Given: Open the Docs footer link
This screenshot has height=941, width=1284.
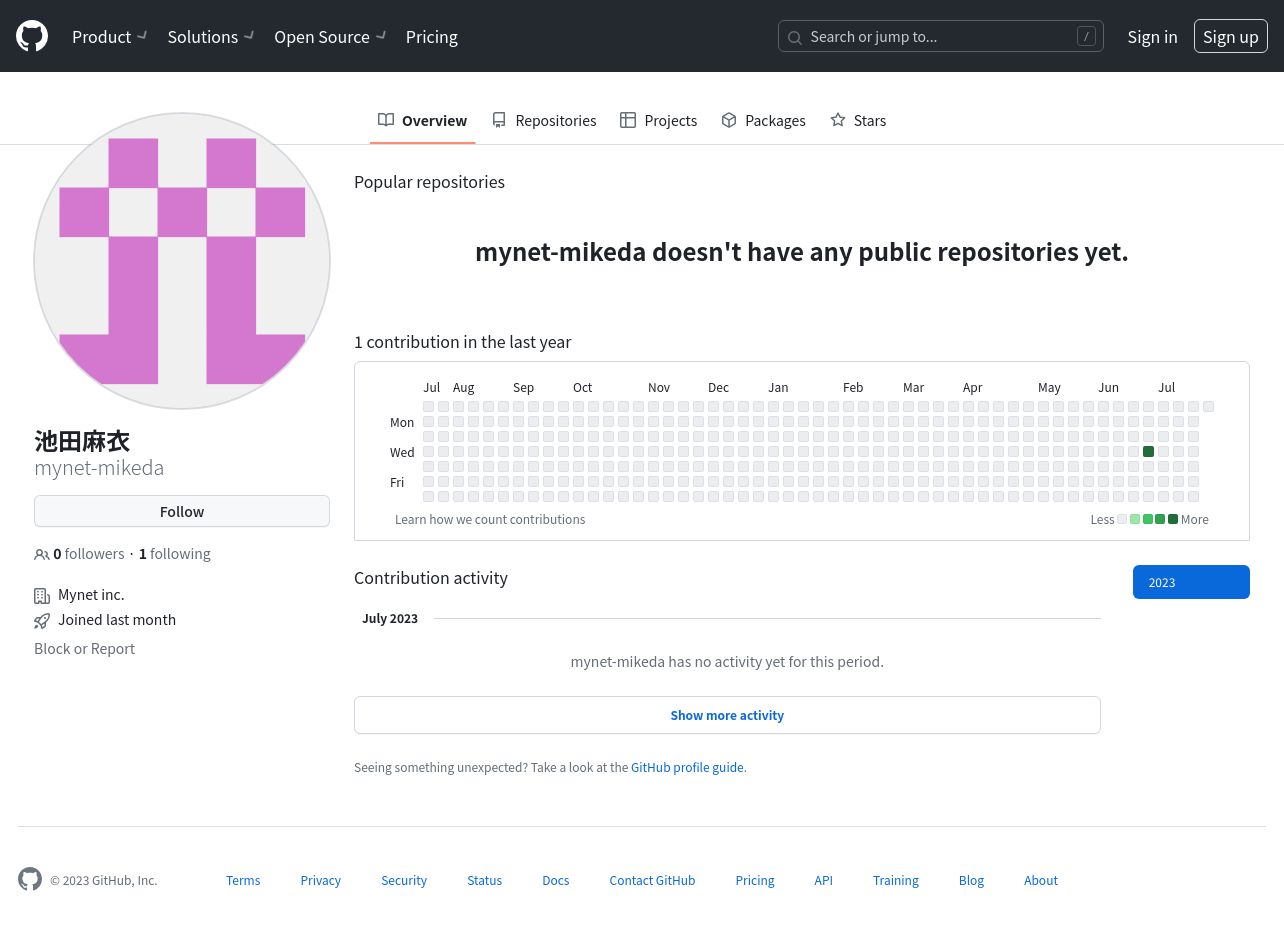Looking at the screenshot, I should [x=556, y=880].
